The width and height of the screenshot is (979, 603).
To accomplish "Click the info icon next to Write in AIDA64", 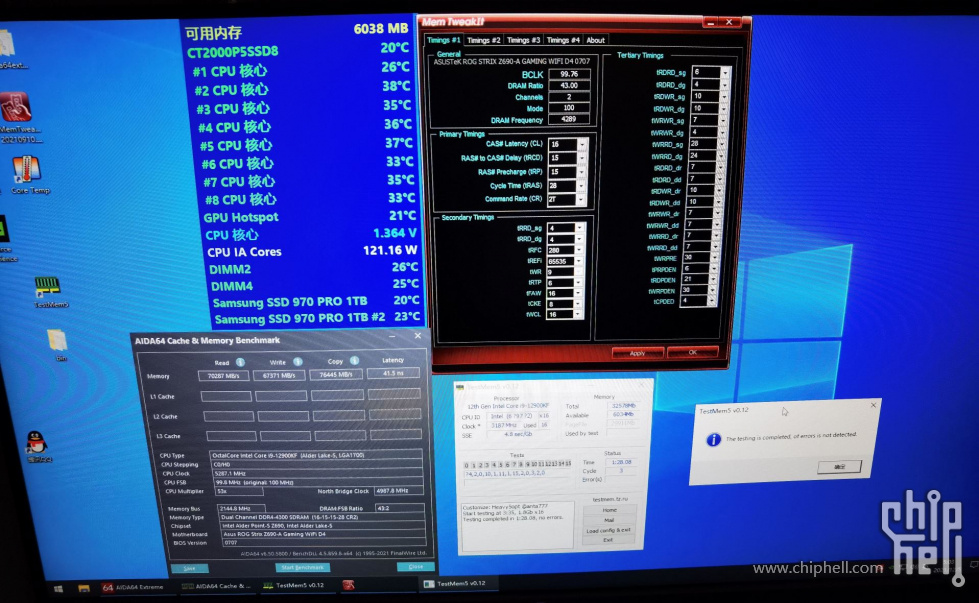I will [297, 361].
